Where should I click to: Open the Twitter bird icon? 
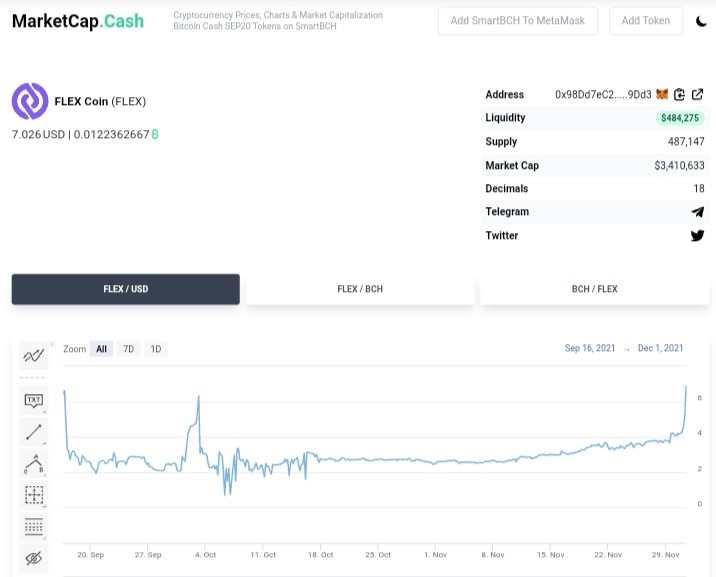tap(697, 236)
